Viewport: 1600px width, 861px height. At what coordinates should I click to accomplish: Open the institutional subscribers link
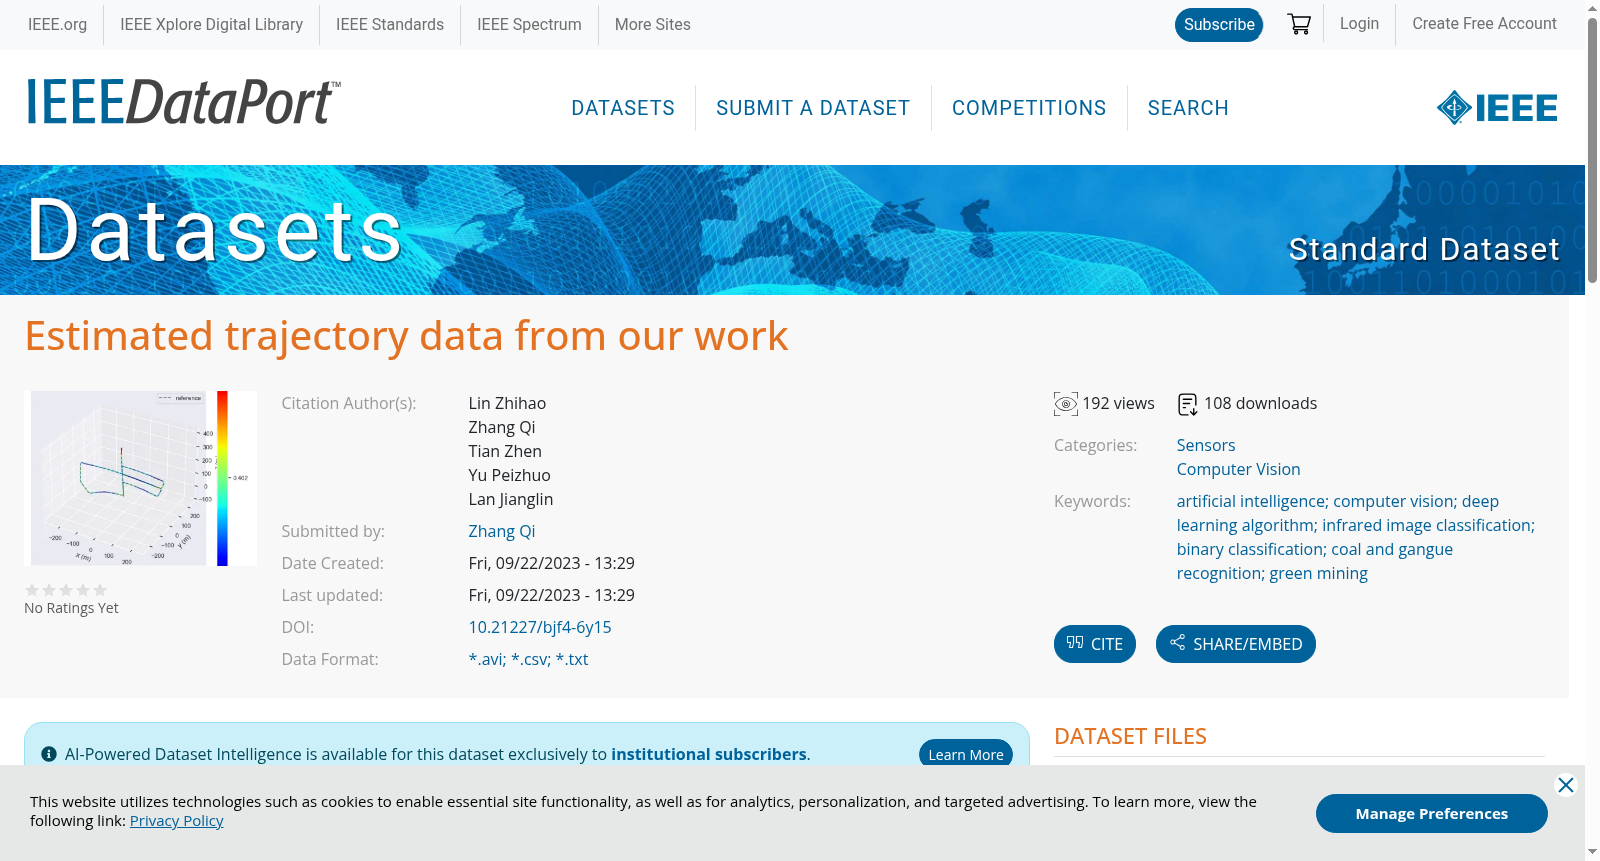709,754
